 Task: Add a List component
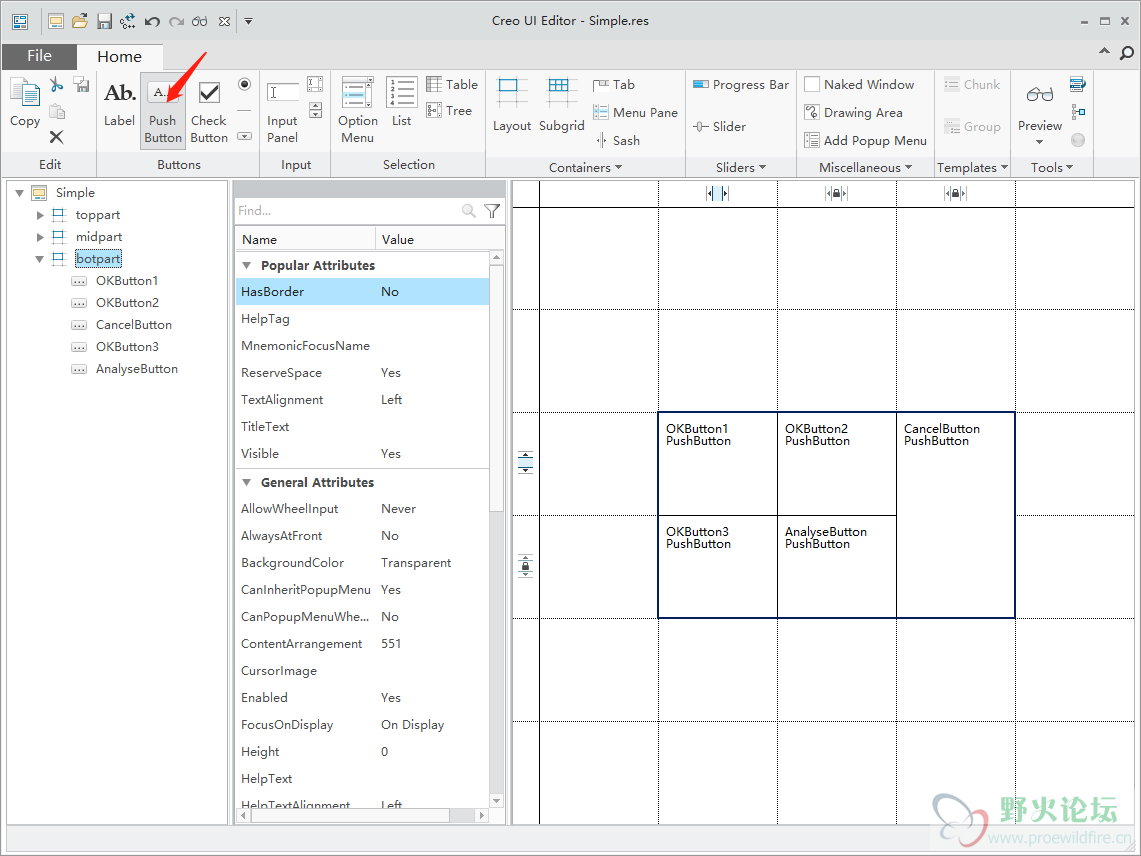coord(402,103)
